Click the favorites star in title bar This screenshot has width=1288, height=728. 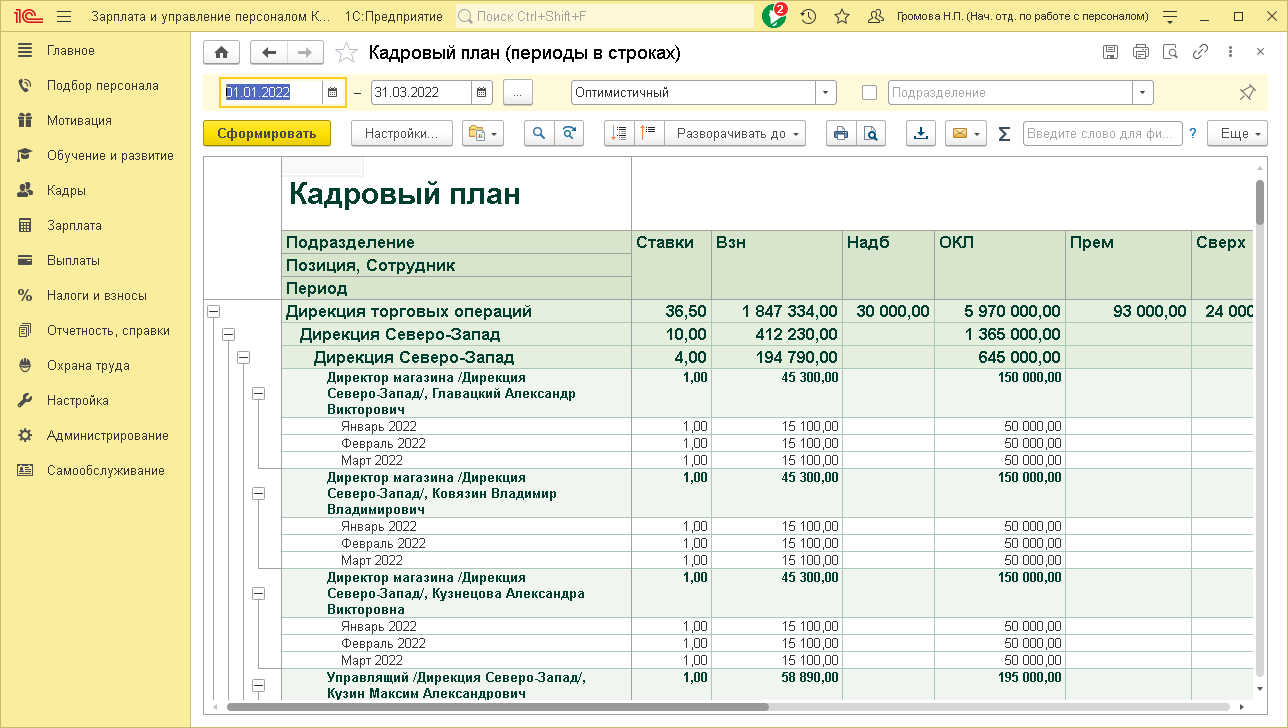pyautogui.click(x=842, y=17)
